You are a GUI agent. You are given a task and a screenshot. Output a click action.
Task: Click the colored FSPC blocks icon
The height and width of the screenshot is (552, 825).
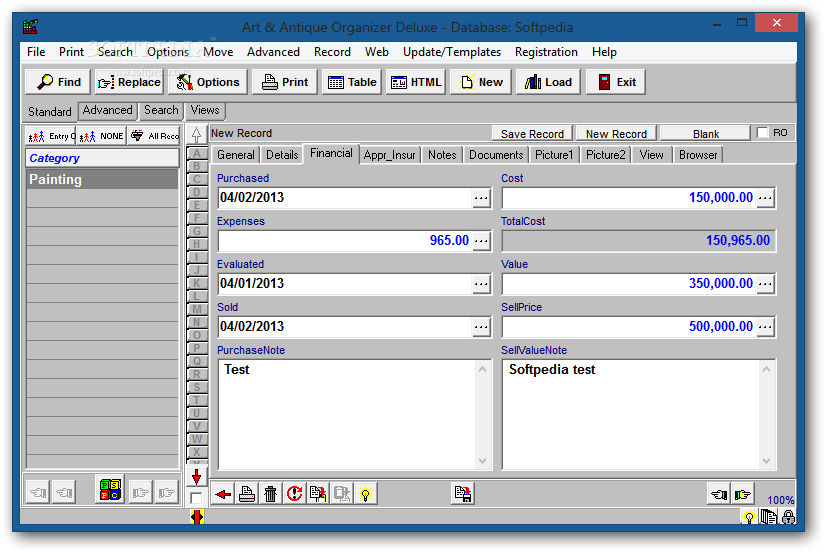coord(110,489)
